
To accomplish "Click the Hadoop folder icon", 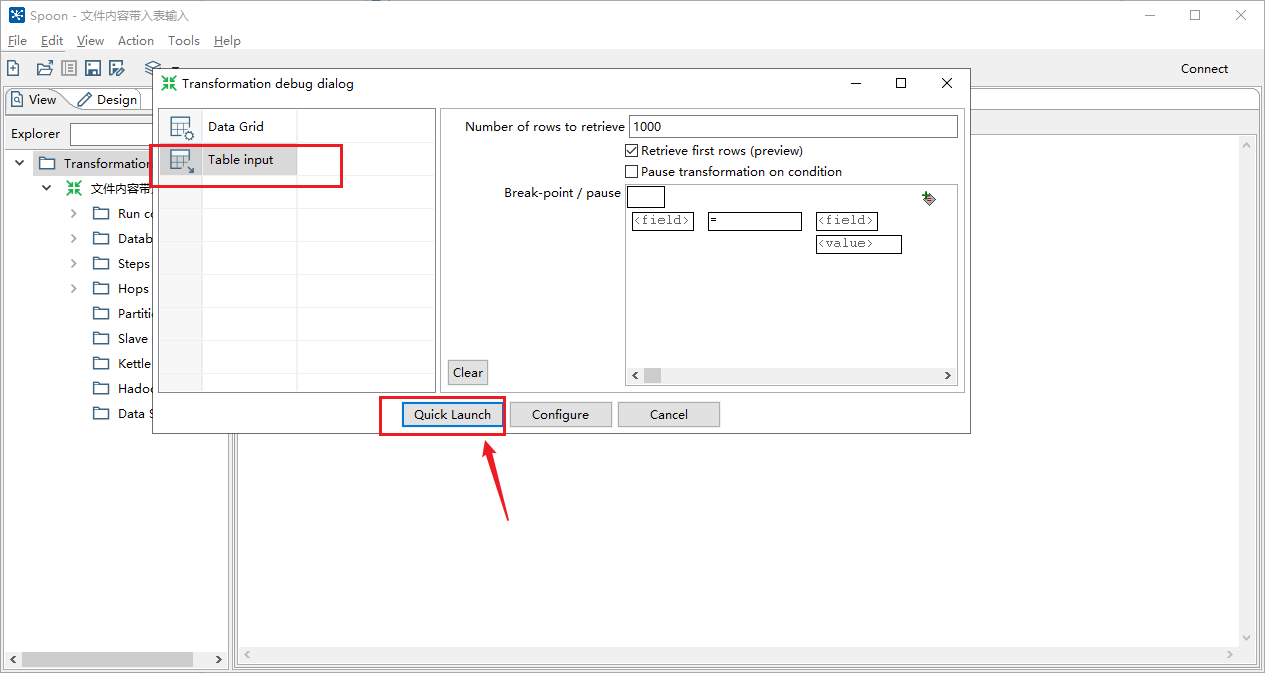I will pyautogui.click(x=101, y=388).
